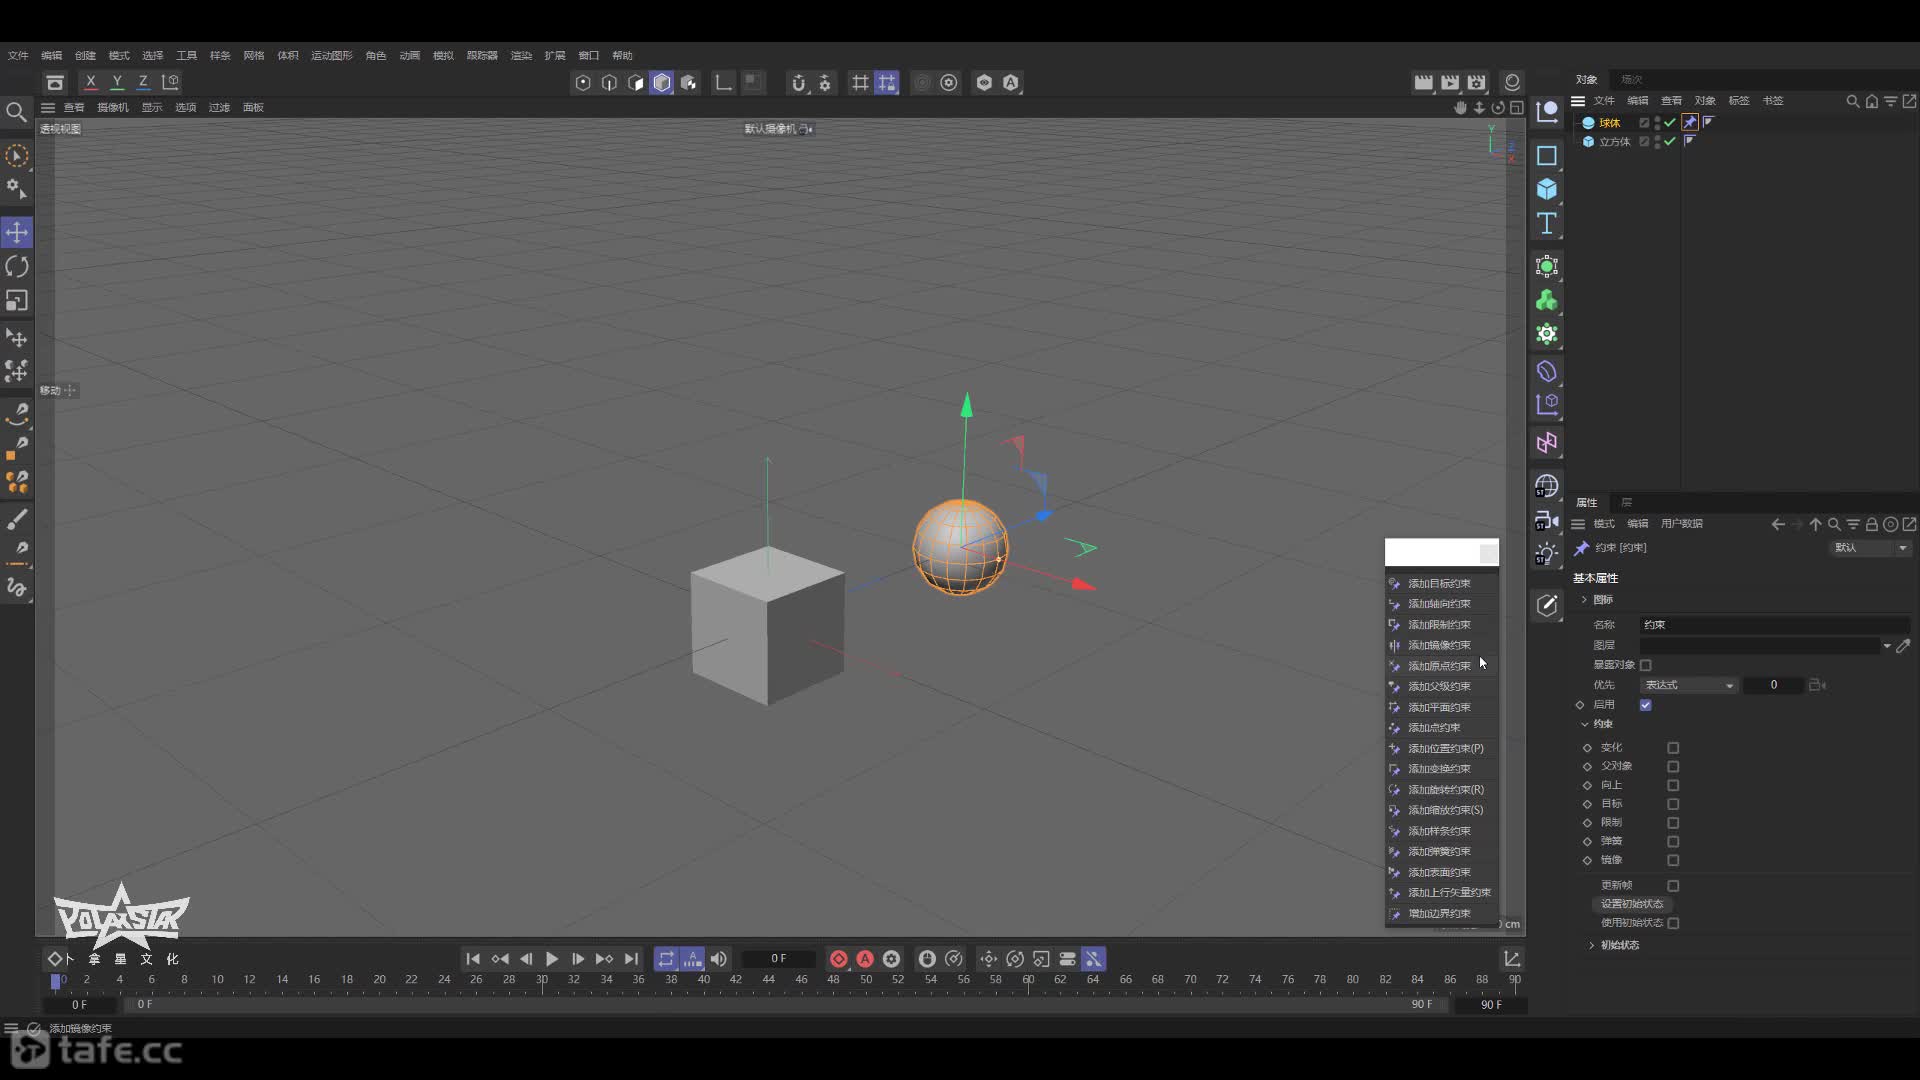Open the search magnifier in left toolbar
The image size is (1920, 1080).
click(16, 112)
